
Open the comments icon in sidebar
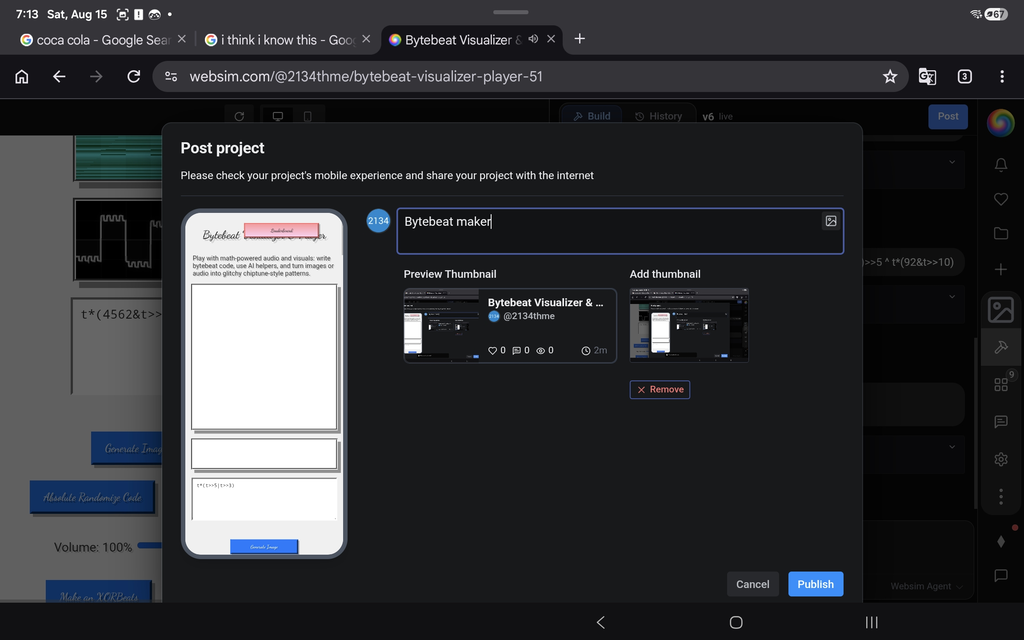(1000, 422)
